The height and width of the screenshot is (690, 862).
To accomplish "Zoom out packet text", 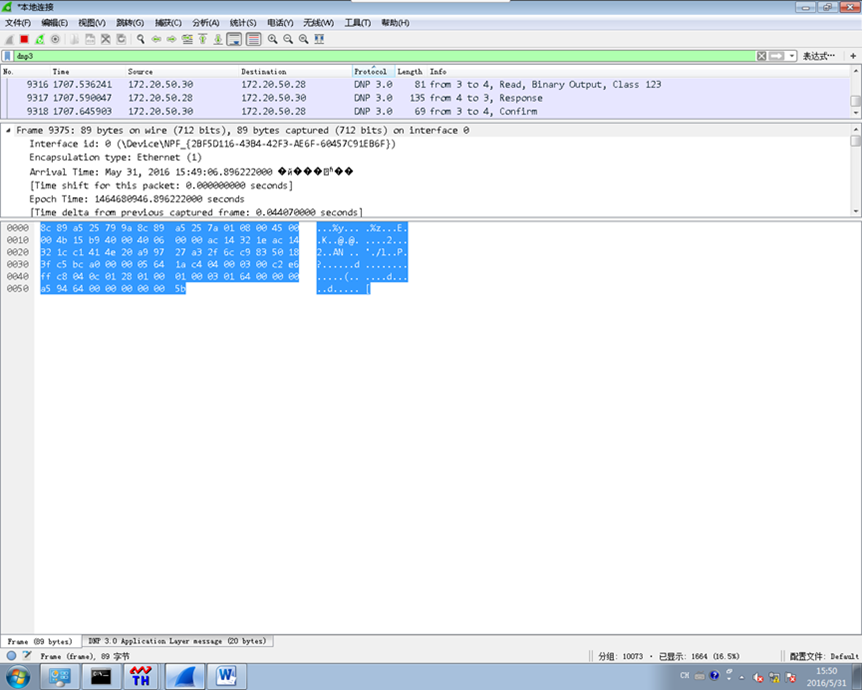I will click(x=288, y=39).
